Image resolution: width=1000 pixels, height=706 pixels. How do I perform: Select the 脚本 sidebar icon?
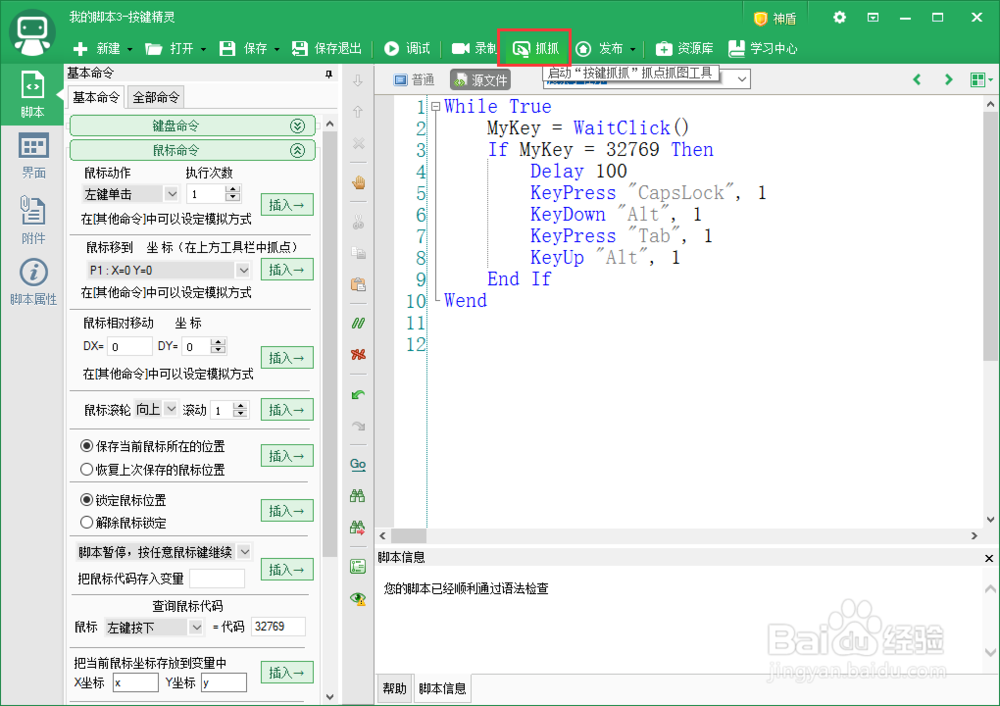pos(33,93)
